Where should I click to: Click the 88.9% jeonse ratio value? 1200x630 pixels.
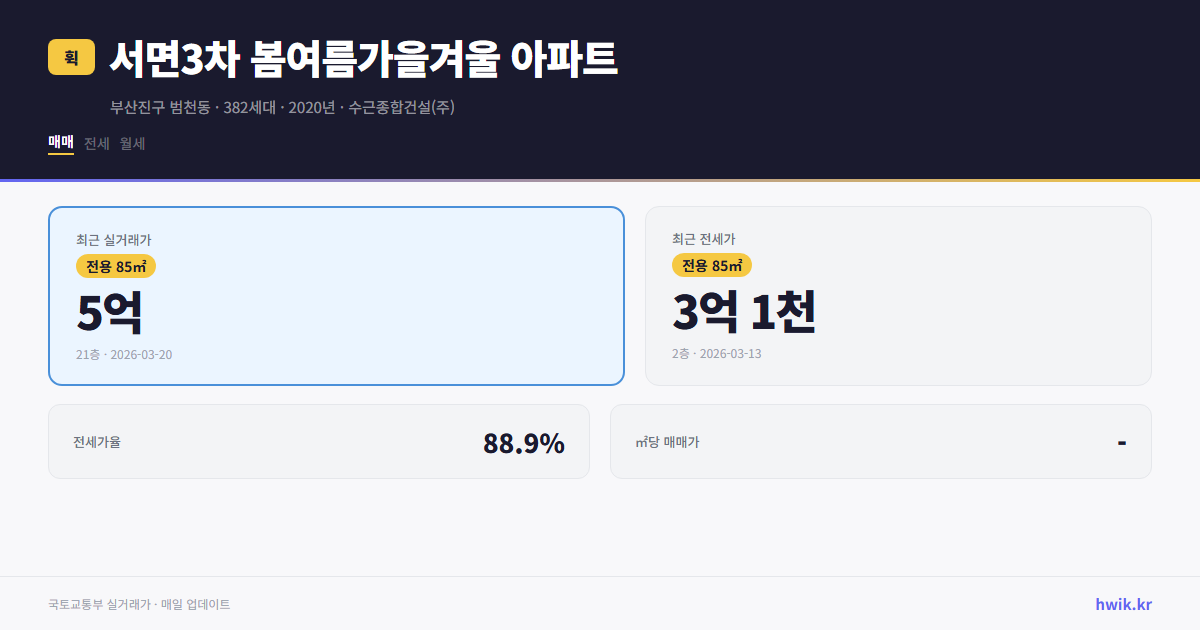[524, 441]
